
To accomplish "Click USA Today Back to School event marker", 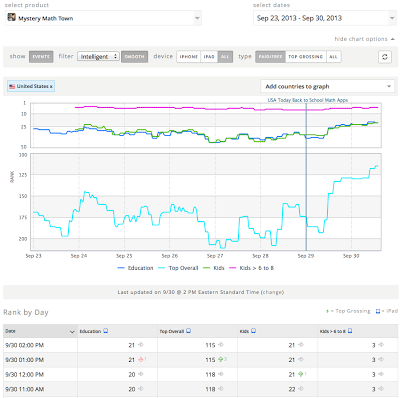I will pyautogui.click(x=308, y=100).
